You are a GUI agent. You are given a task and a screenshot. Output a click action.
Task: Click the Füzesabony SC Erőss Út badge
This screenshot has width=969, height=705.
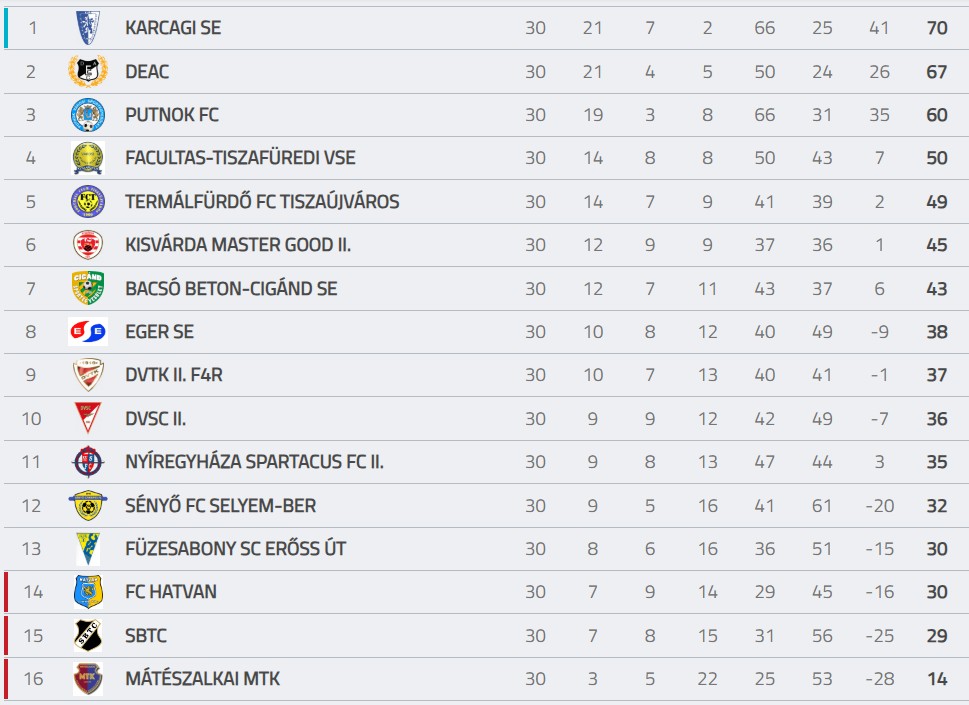coord(88,549)
